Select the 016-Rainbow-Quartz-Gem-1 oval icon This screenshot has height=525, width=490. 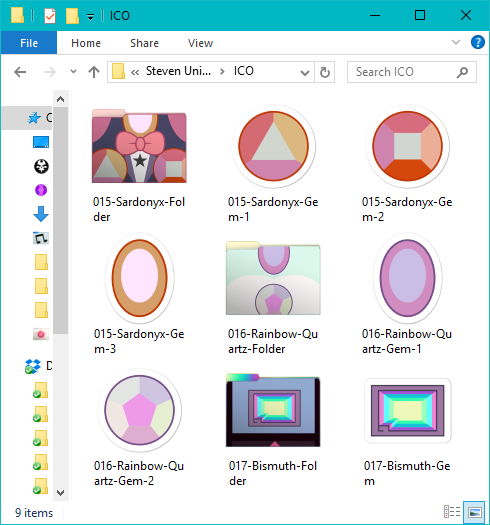[x=407, y=278]
